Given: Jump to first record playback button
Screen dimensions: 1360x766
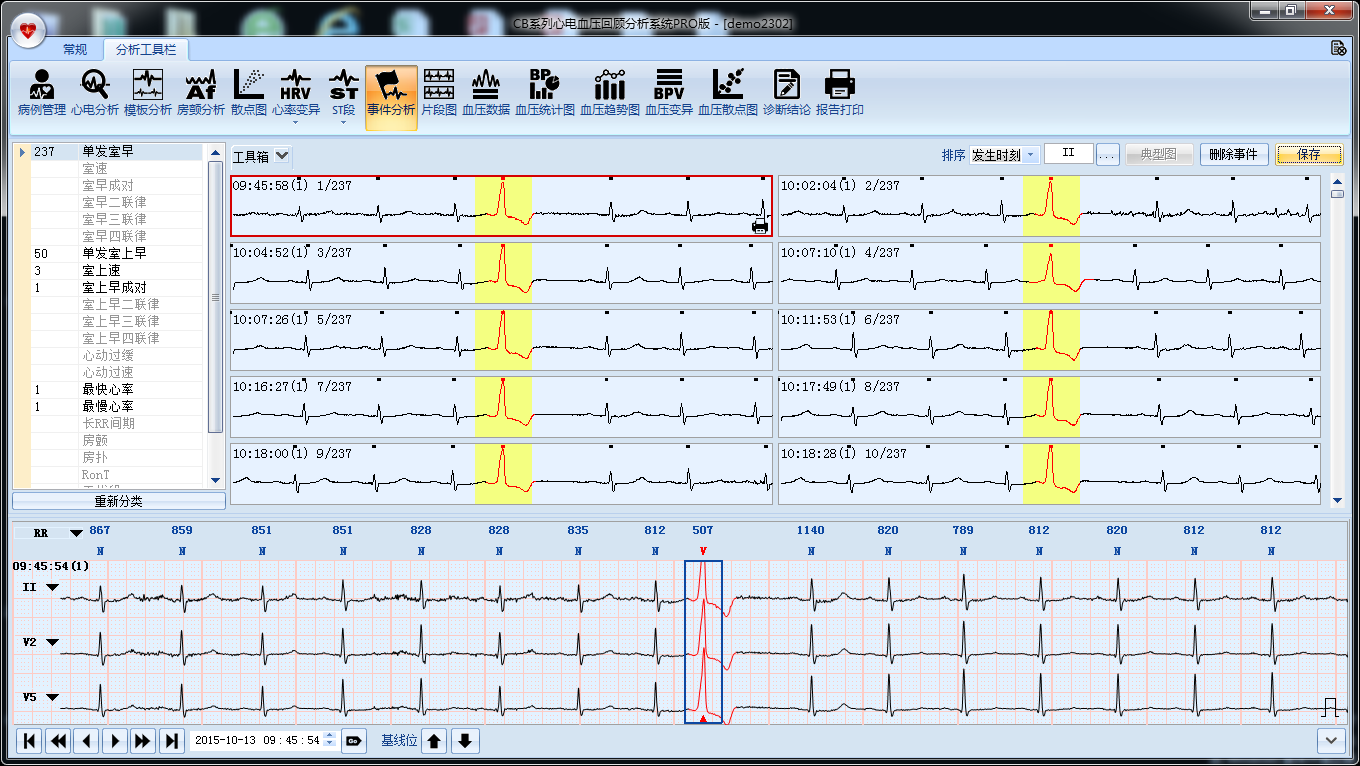Looking at the screenshot, I should pos(29,740).
